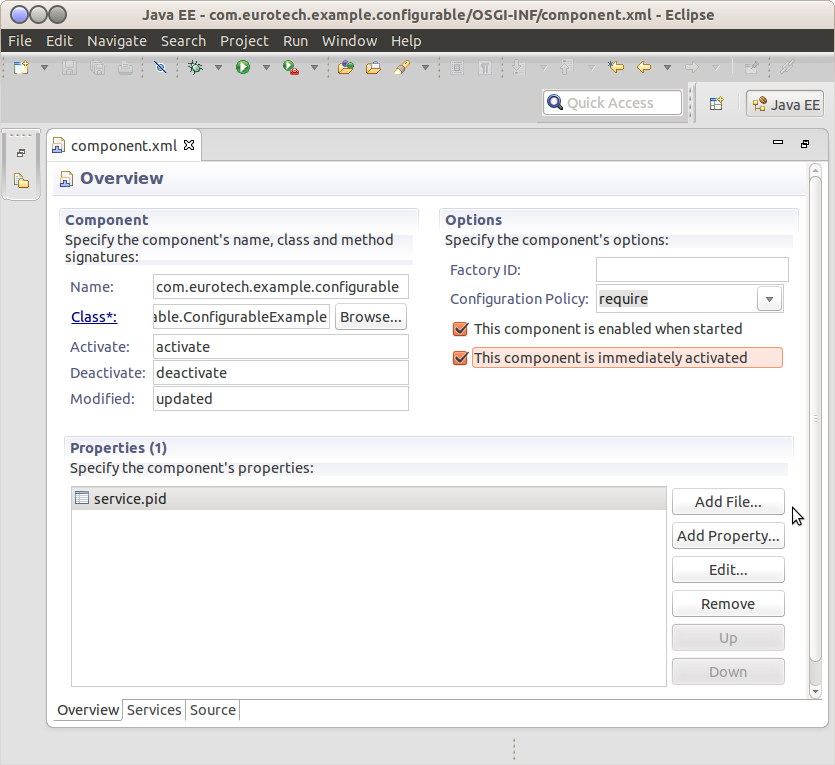Image resolution: width=835 pixels, height=765 pixels.
Task: Click the Save icon in toolbar
Action: [69, 68]
